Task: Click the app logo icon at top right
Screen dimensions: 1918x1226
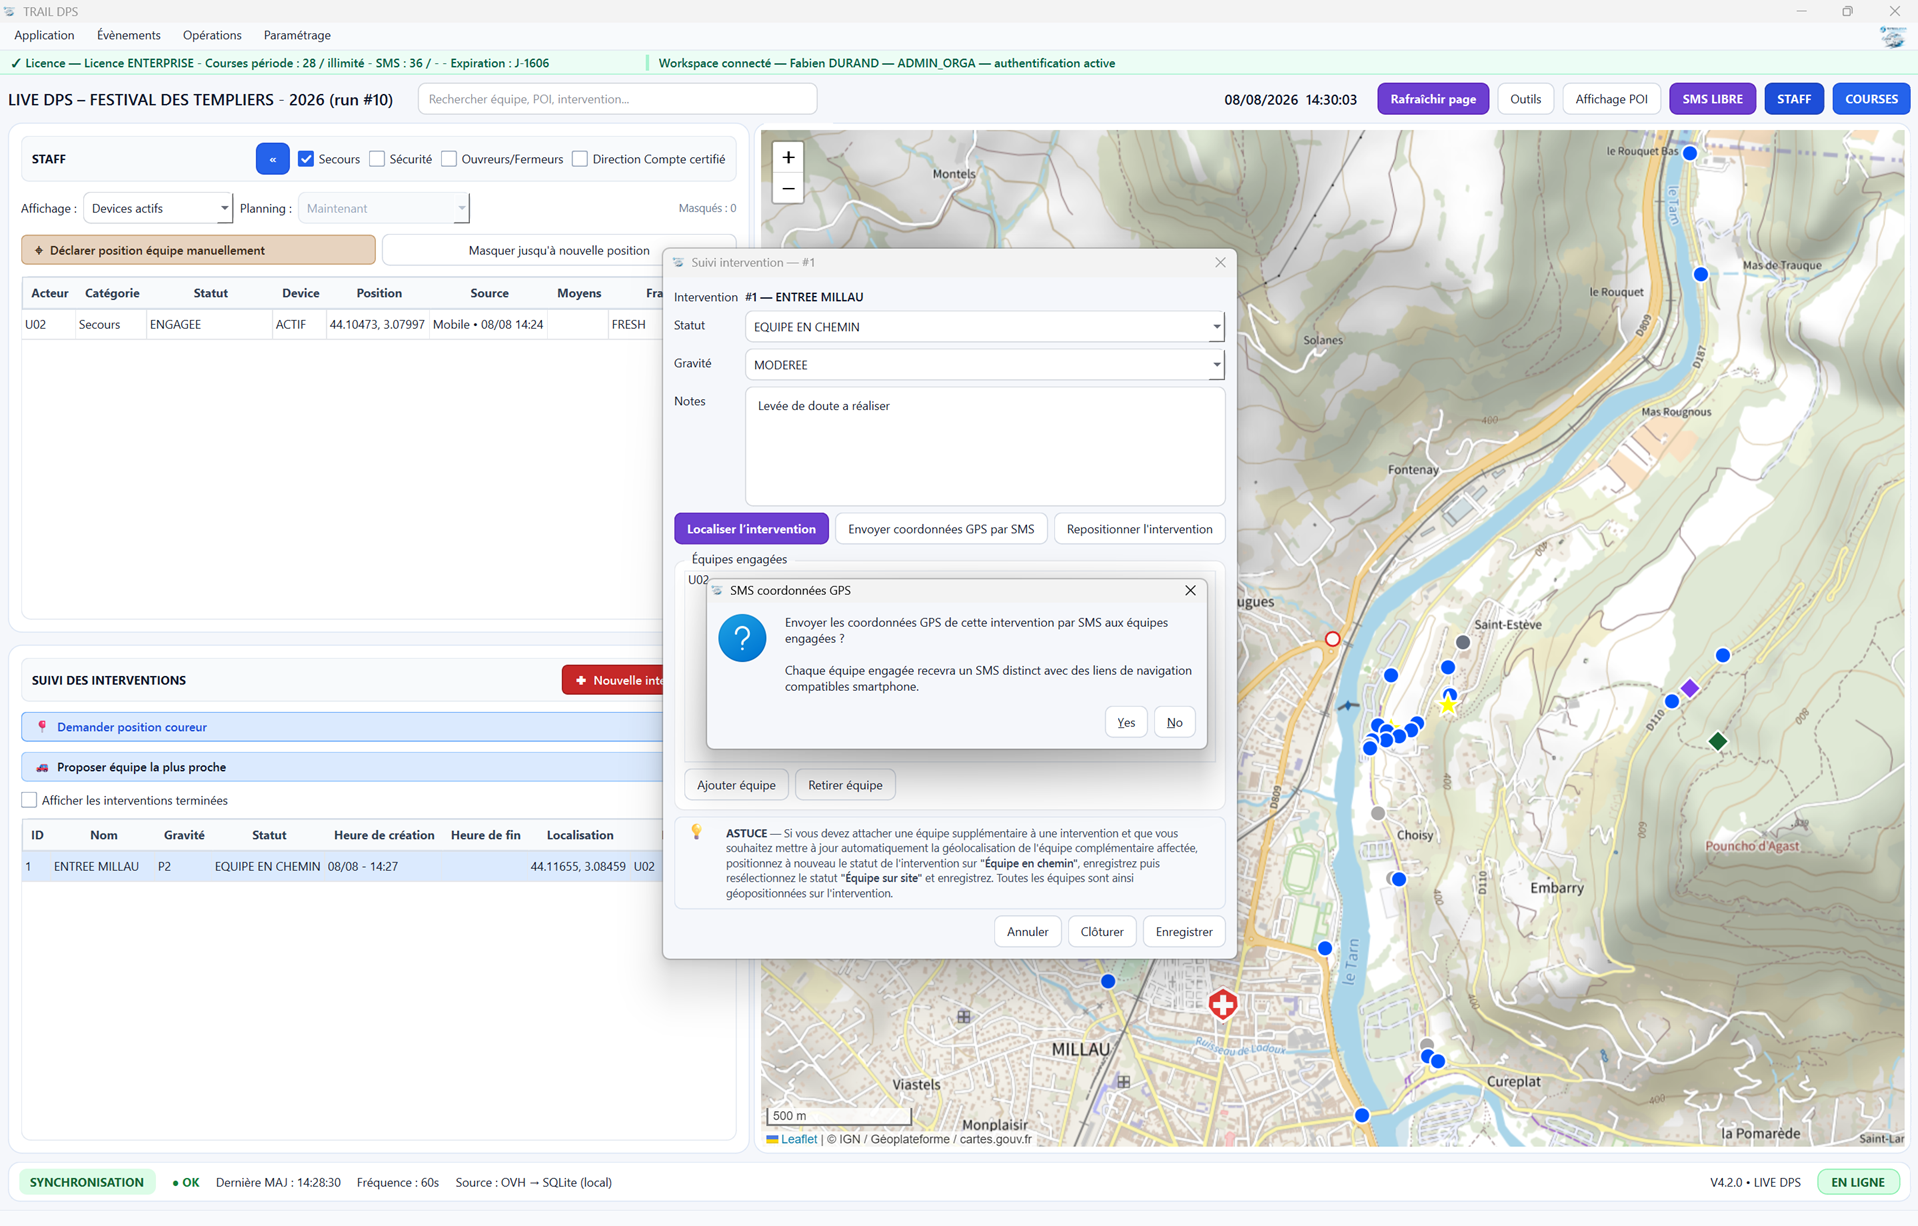Action: click(x=1892, y=37)
